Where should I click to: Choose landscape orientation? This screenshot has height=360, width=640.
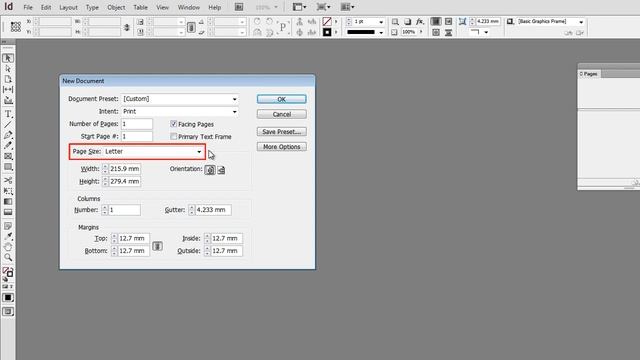point(221,170)
